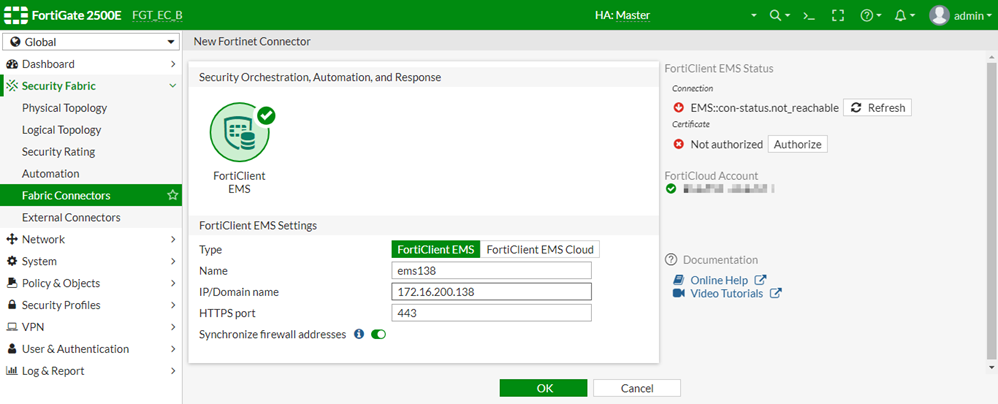
Task: Open the search magnifier in header
Action: 775,16
